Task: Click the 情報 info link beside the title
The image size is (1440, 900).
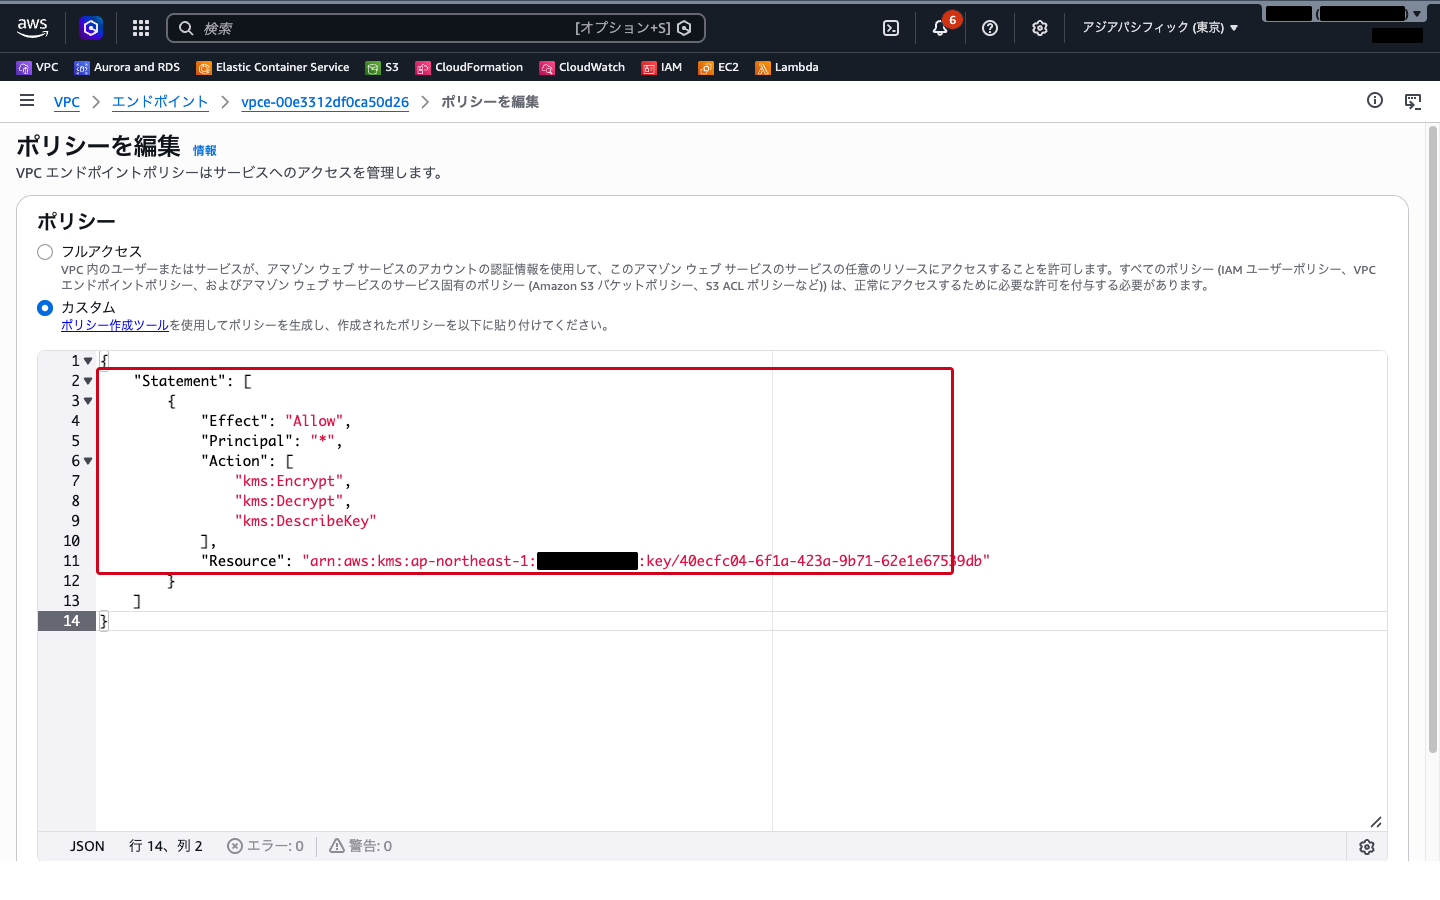Action: tap(205, 150)
